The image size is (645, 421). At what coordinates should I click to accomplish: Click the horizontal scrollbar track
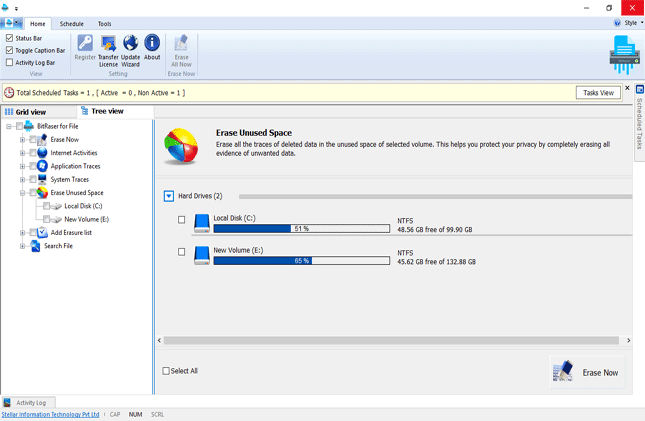click(391, 340)
